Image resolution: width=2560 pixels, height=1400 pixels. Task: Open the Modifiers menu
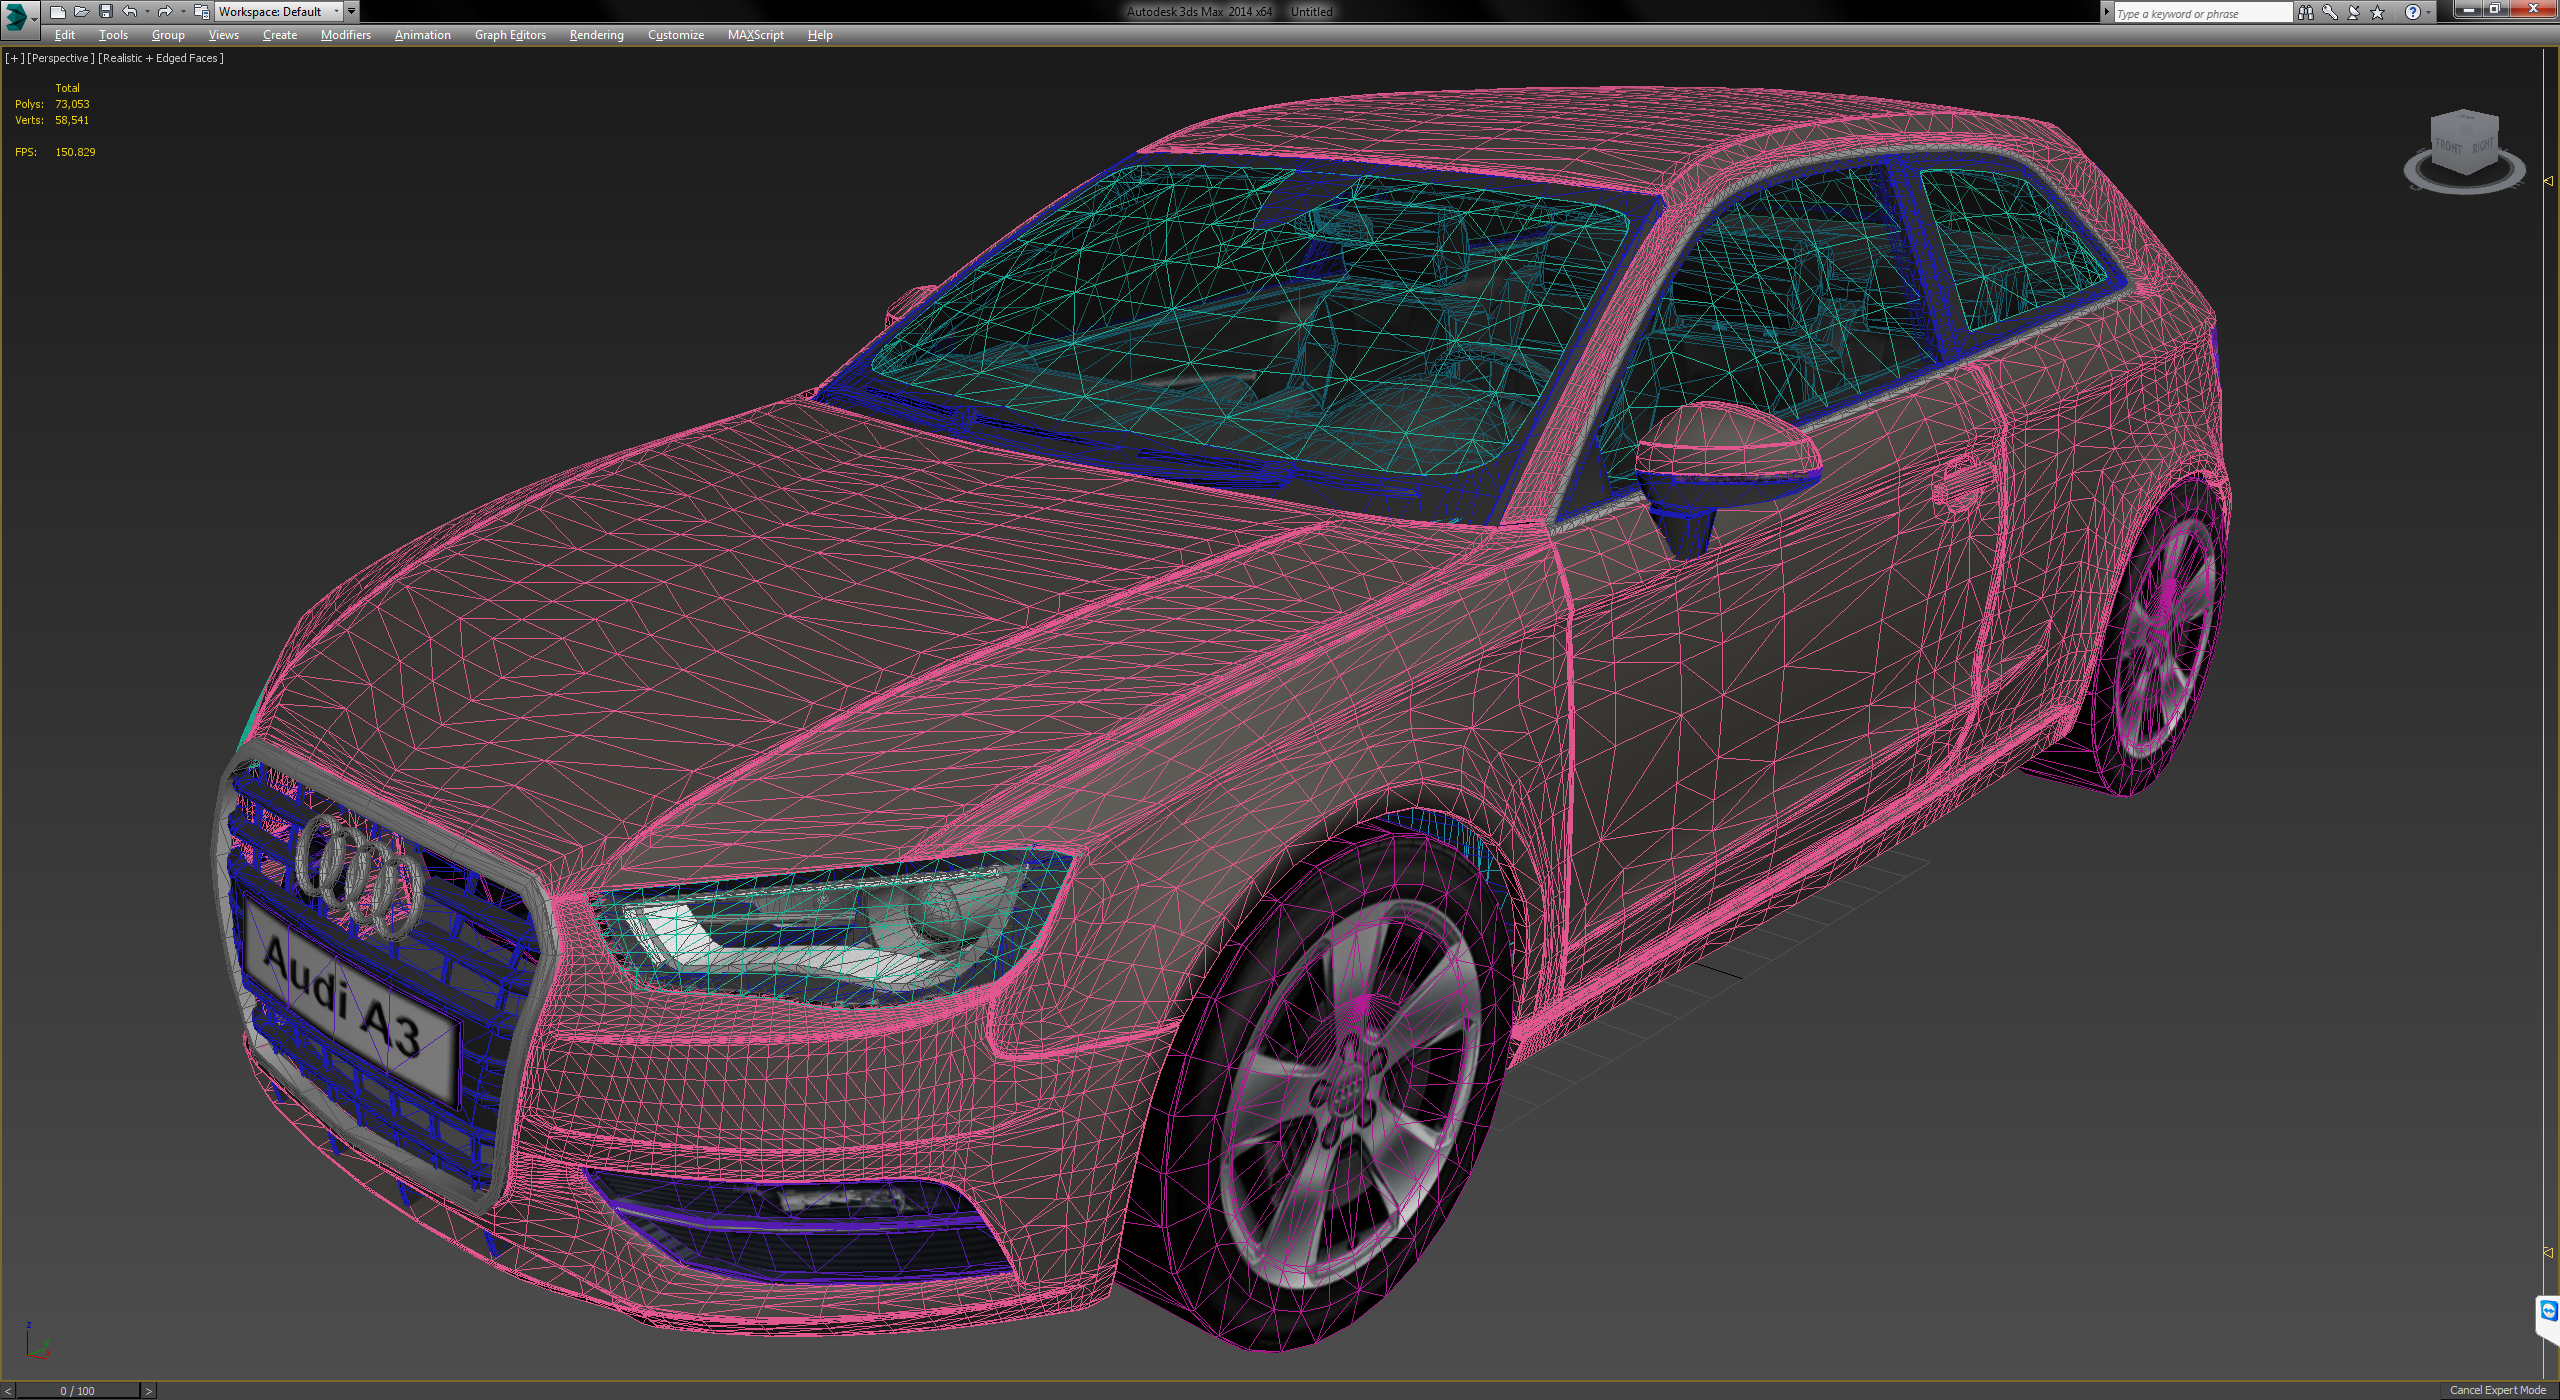tap(344, 35)
